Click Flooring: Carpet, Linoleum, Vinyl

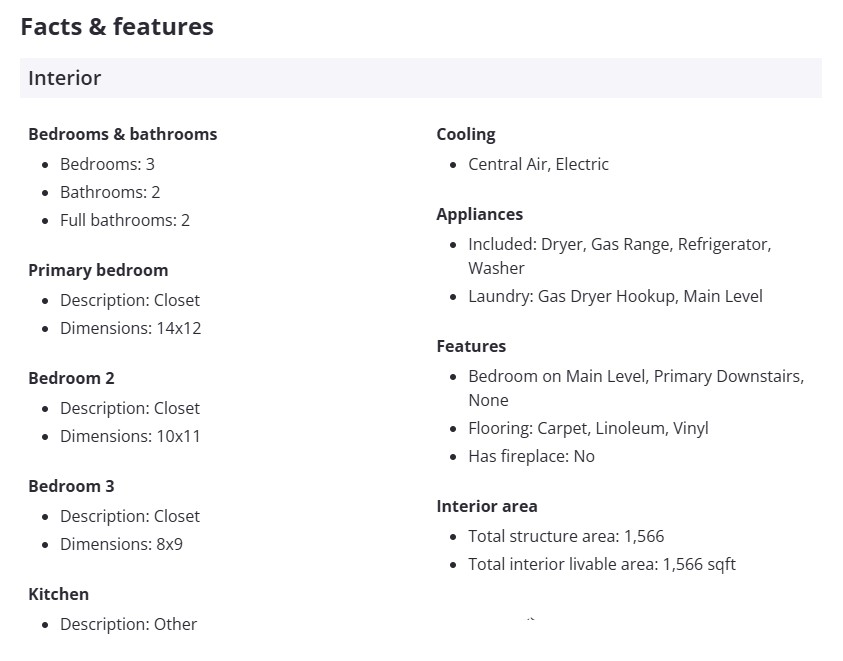tap(588, 428)
